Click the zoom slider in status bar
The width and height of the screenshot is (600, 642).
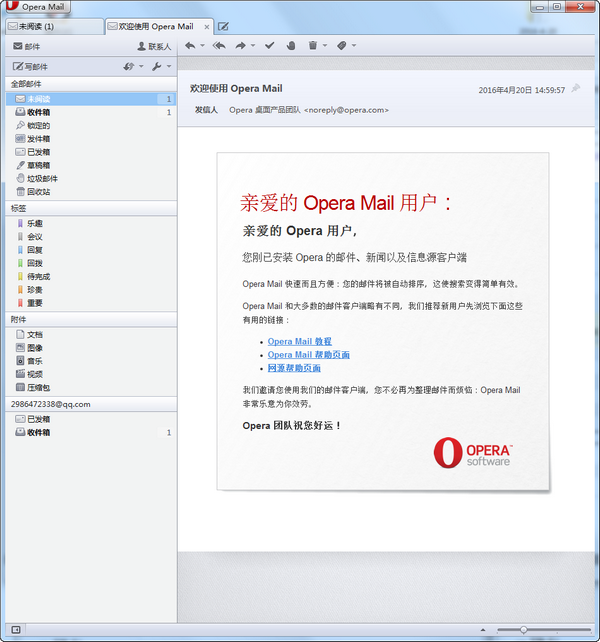[524, 630]
